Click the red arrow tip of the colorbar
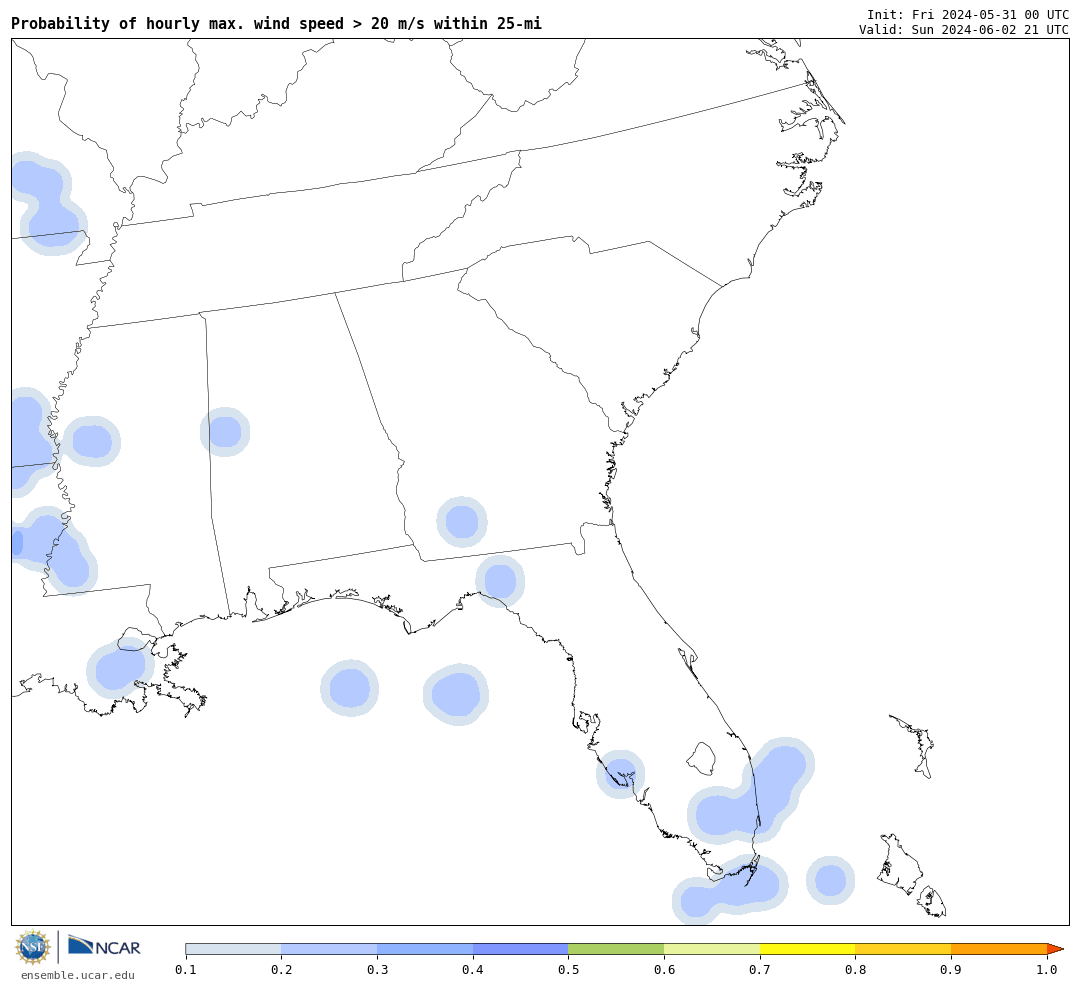Screen dimensions: 1080x988 tap(1055, 949)
